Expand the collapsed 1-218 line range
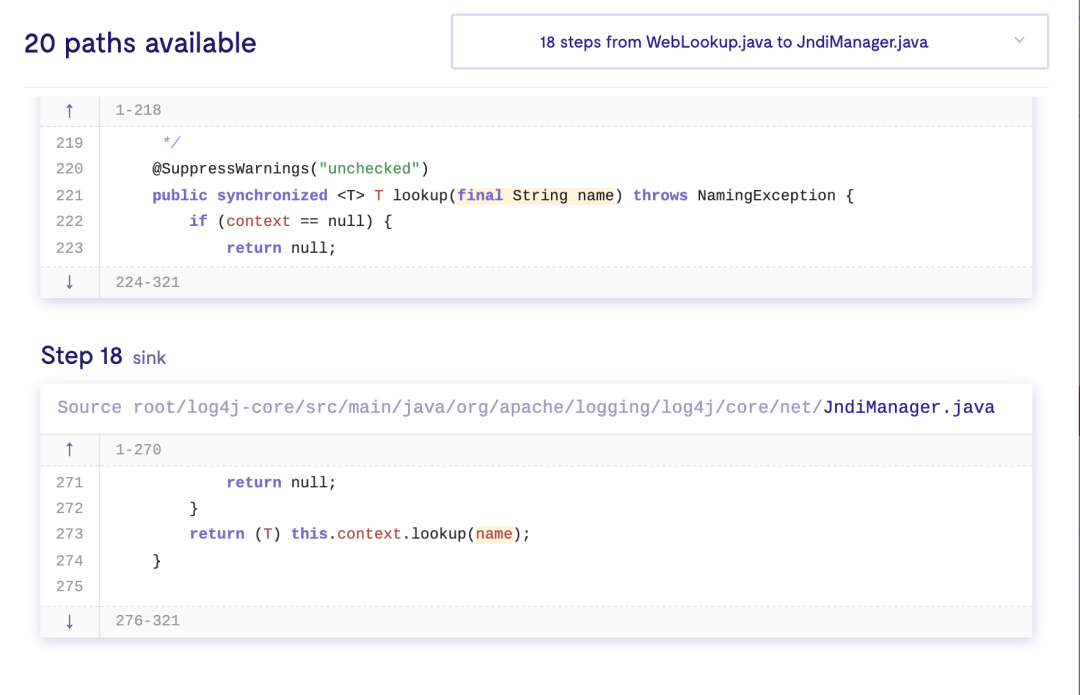This screenshot has height=695, width=1080. point(138,110)
